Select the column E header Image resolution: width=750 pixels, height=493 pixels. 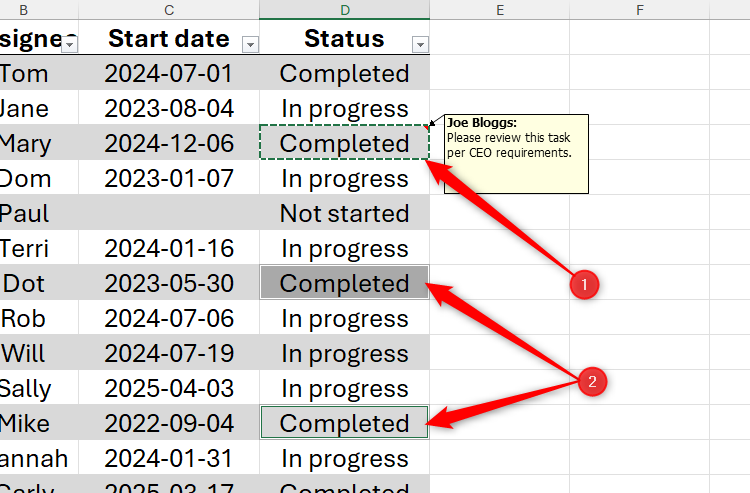coord(499,10)
